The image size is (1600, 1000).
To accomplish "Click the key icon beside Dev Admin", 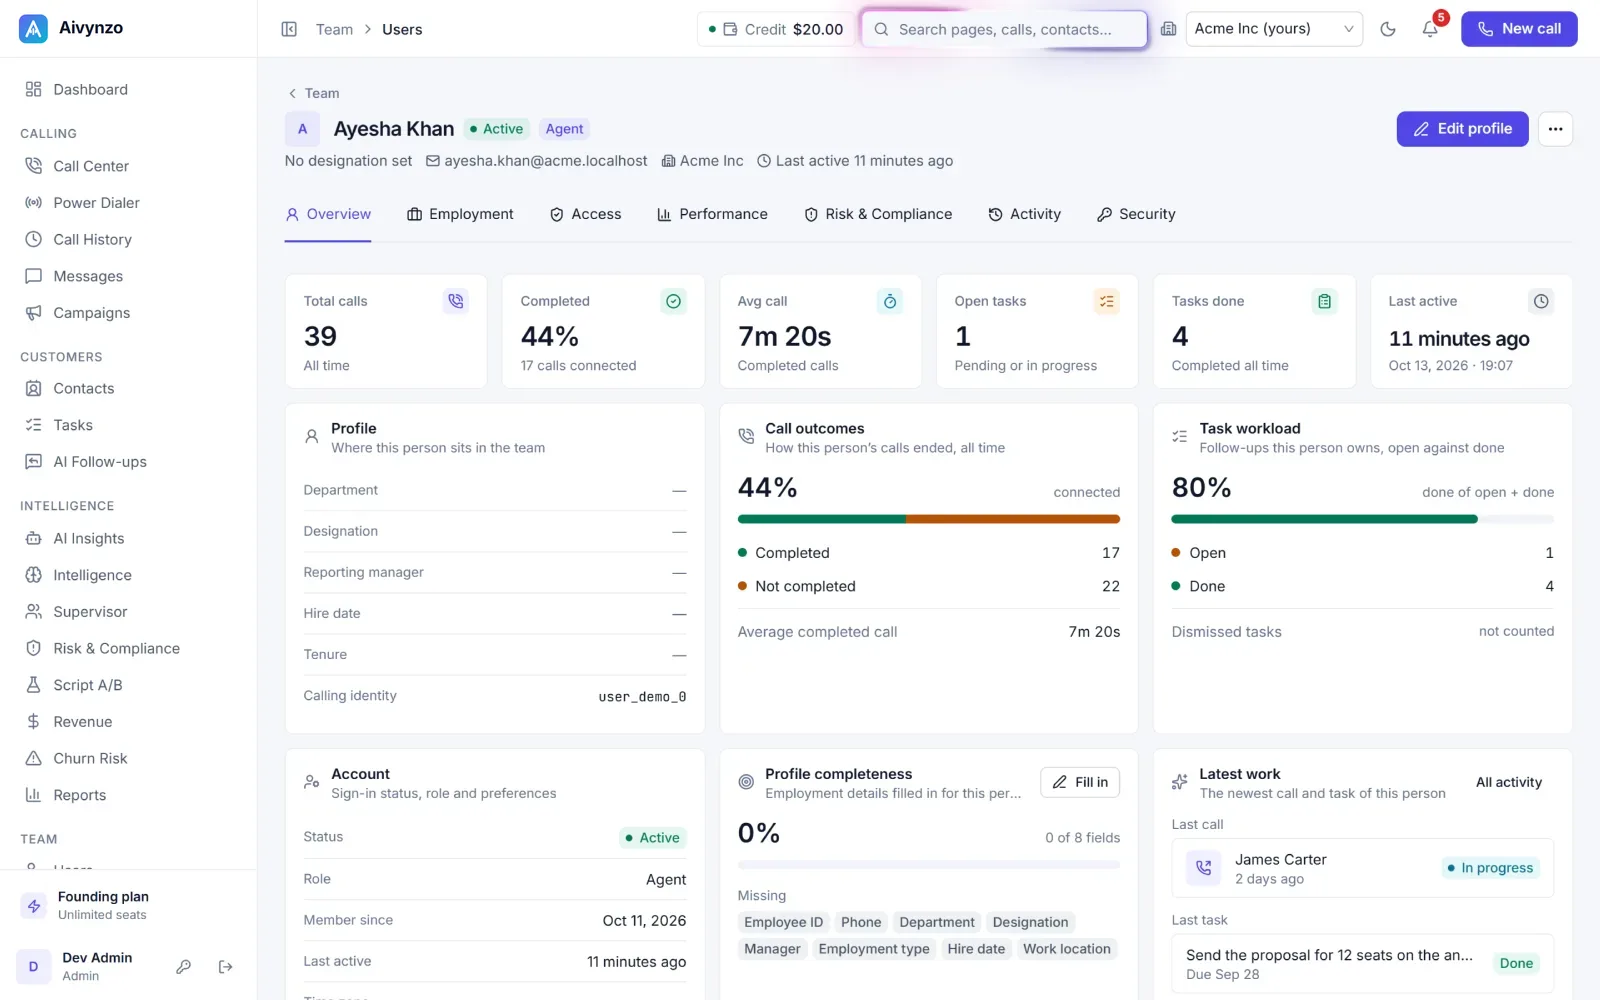I will click(184, 966).
